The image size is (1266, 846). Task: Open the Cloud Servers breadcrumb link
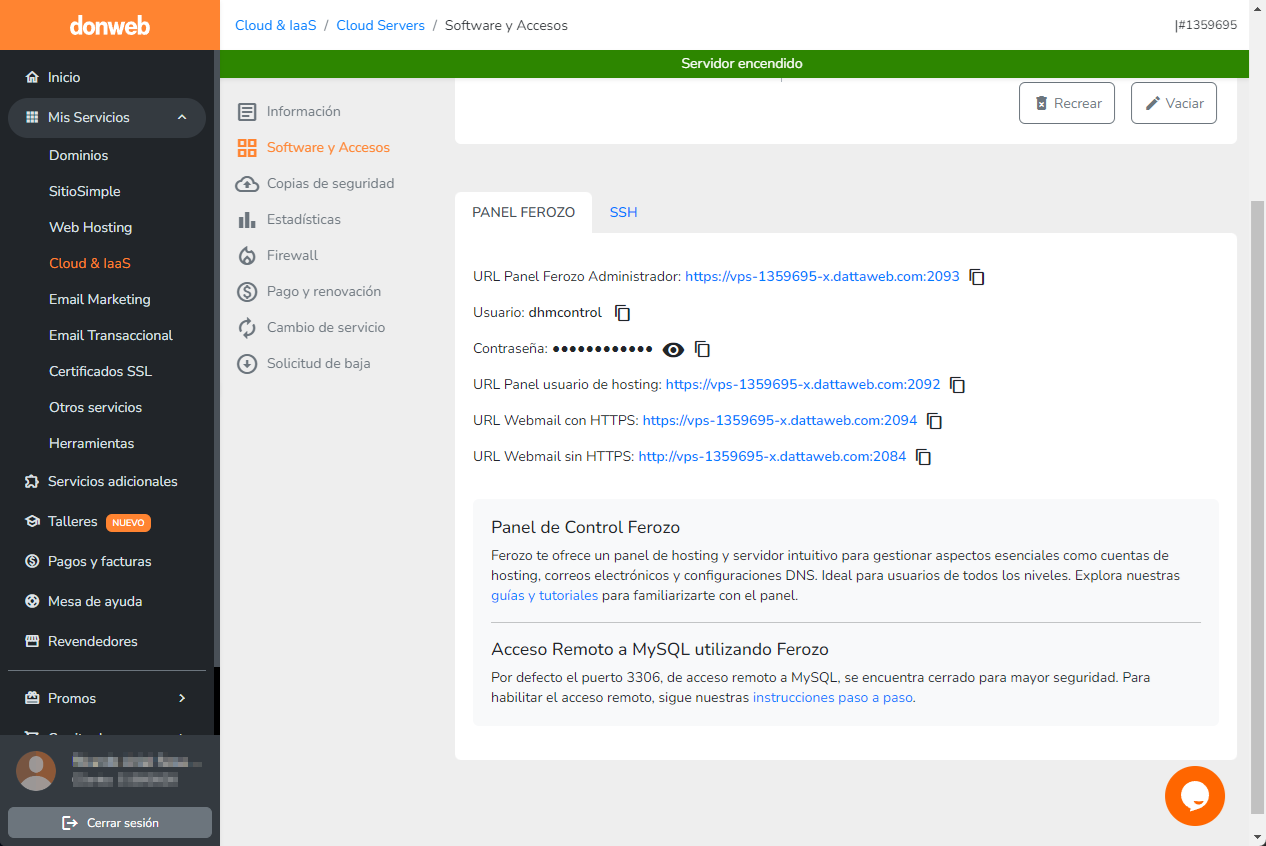(381, 25)
